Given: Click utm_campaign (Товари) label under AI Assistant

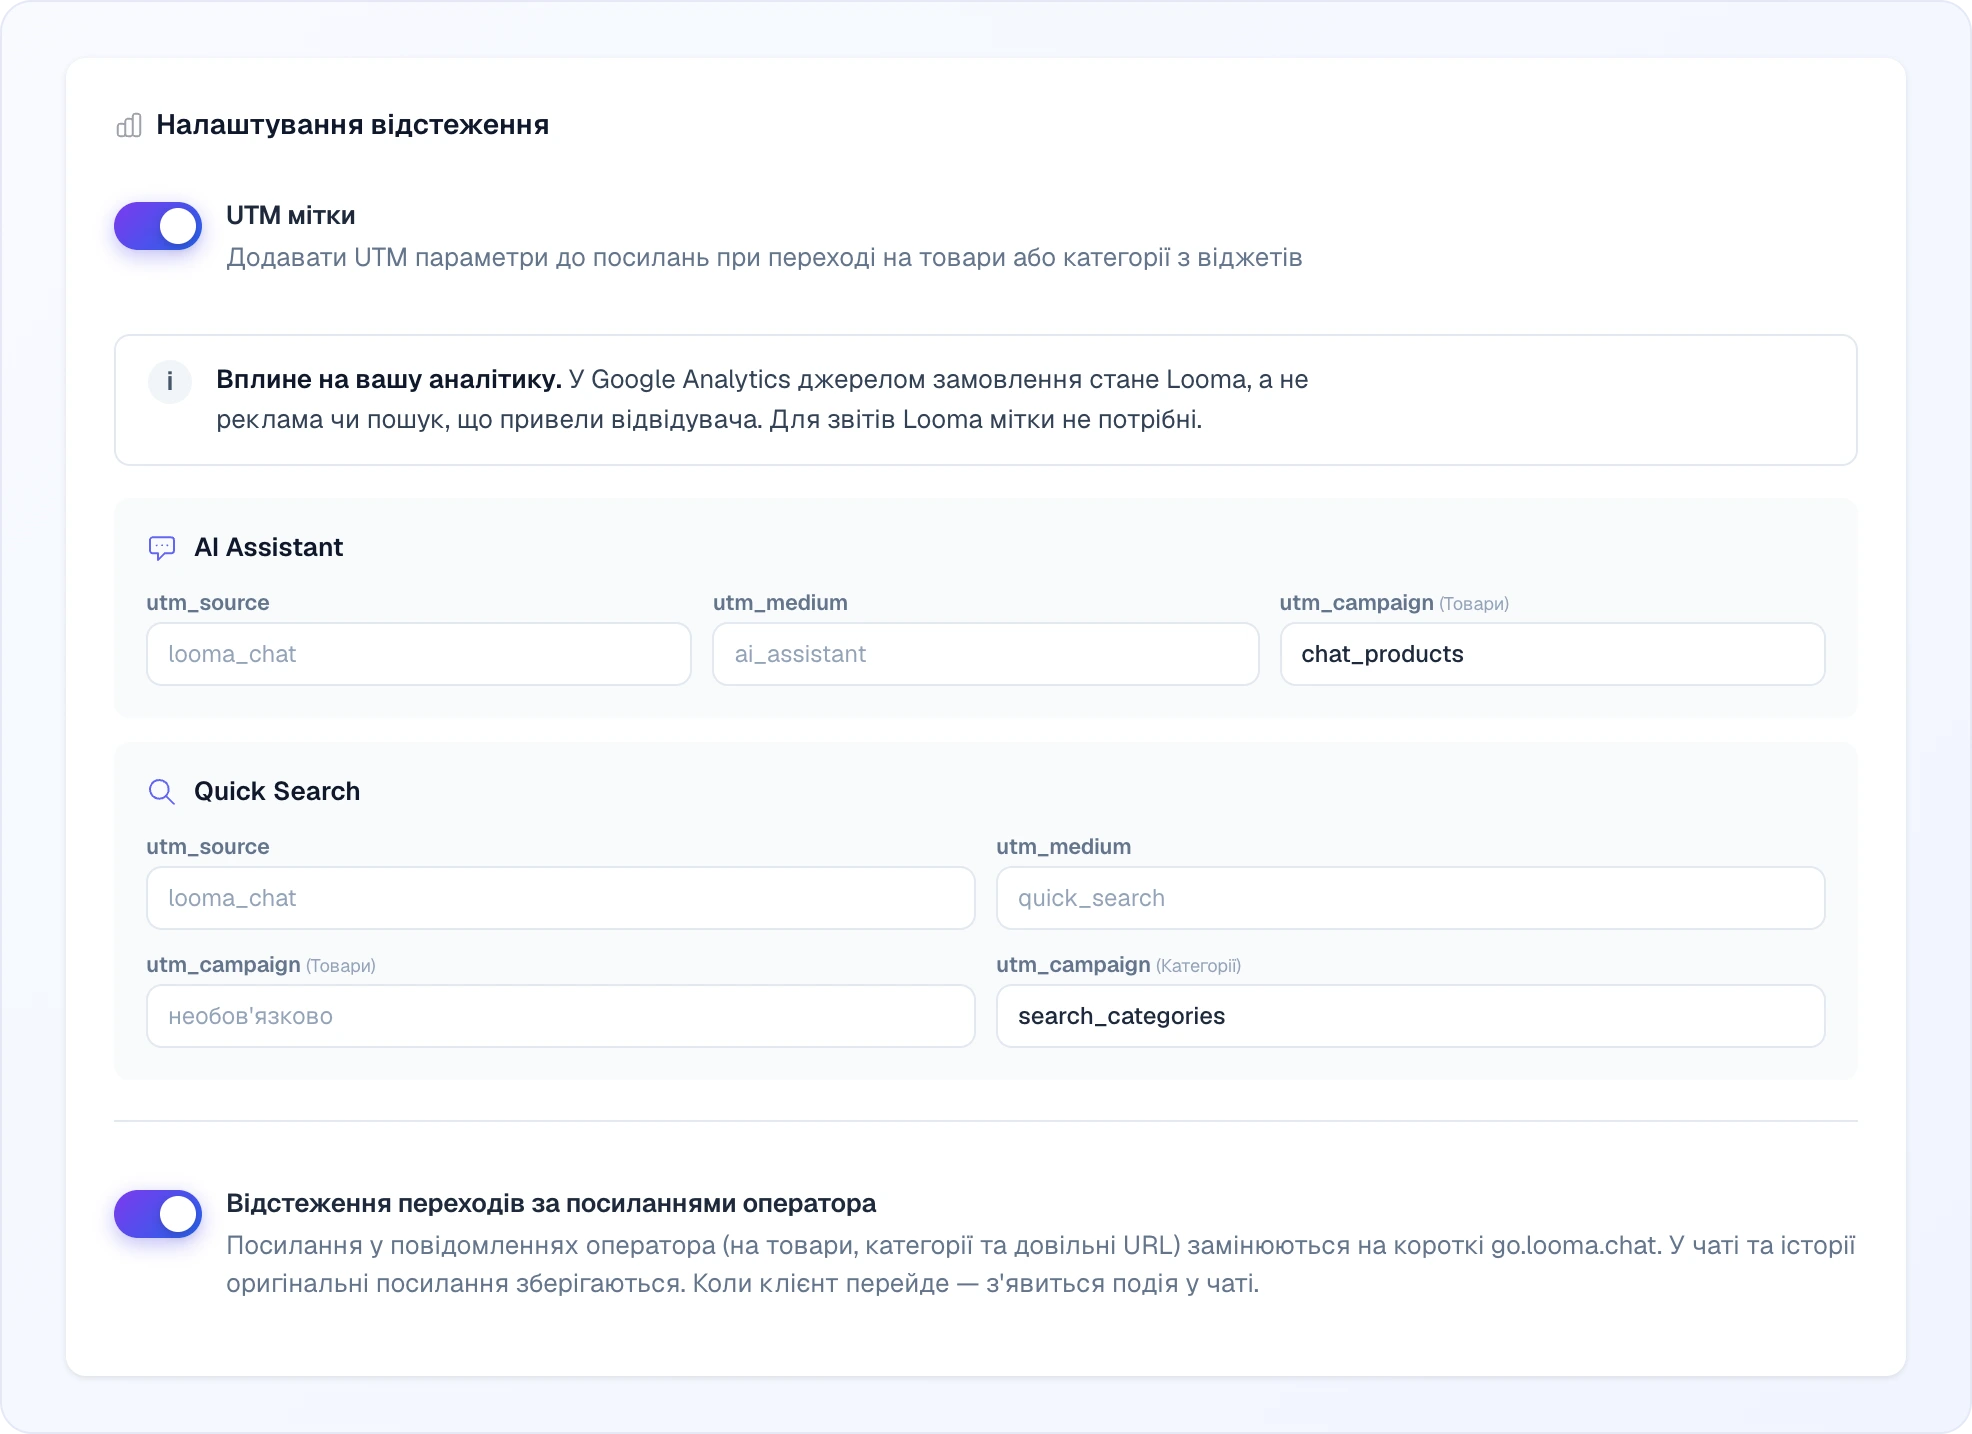Looking at the screenshot, I should (x=1394, y=603).
